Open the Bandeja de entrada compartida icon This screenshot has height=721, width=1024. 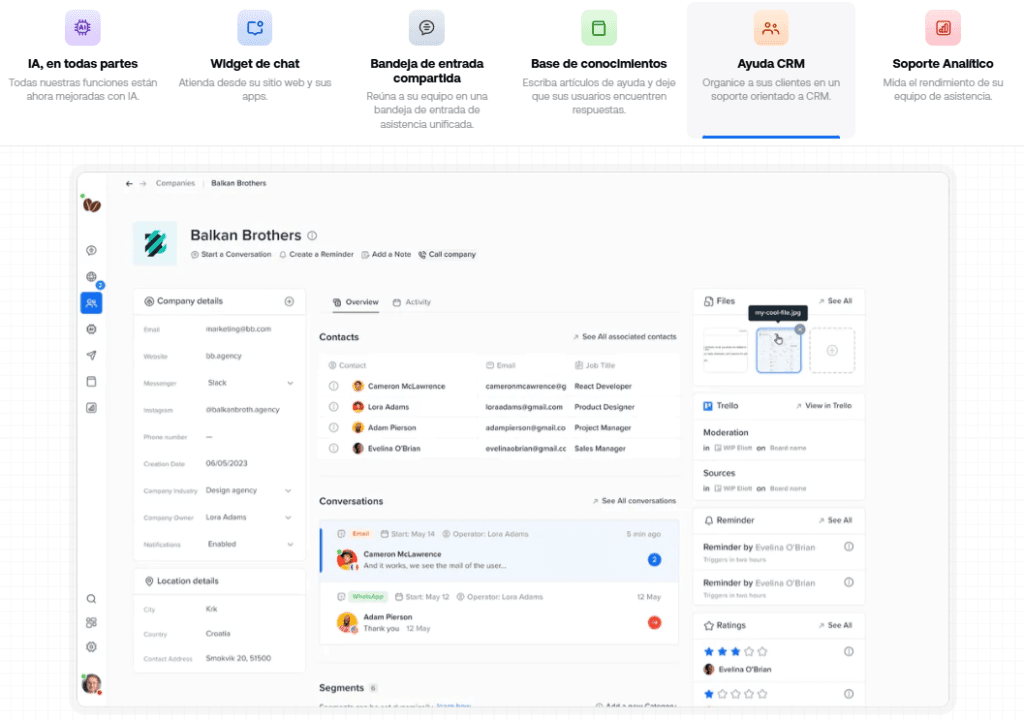coord(426,27)
